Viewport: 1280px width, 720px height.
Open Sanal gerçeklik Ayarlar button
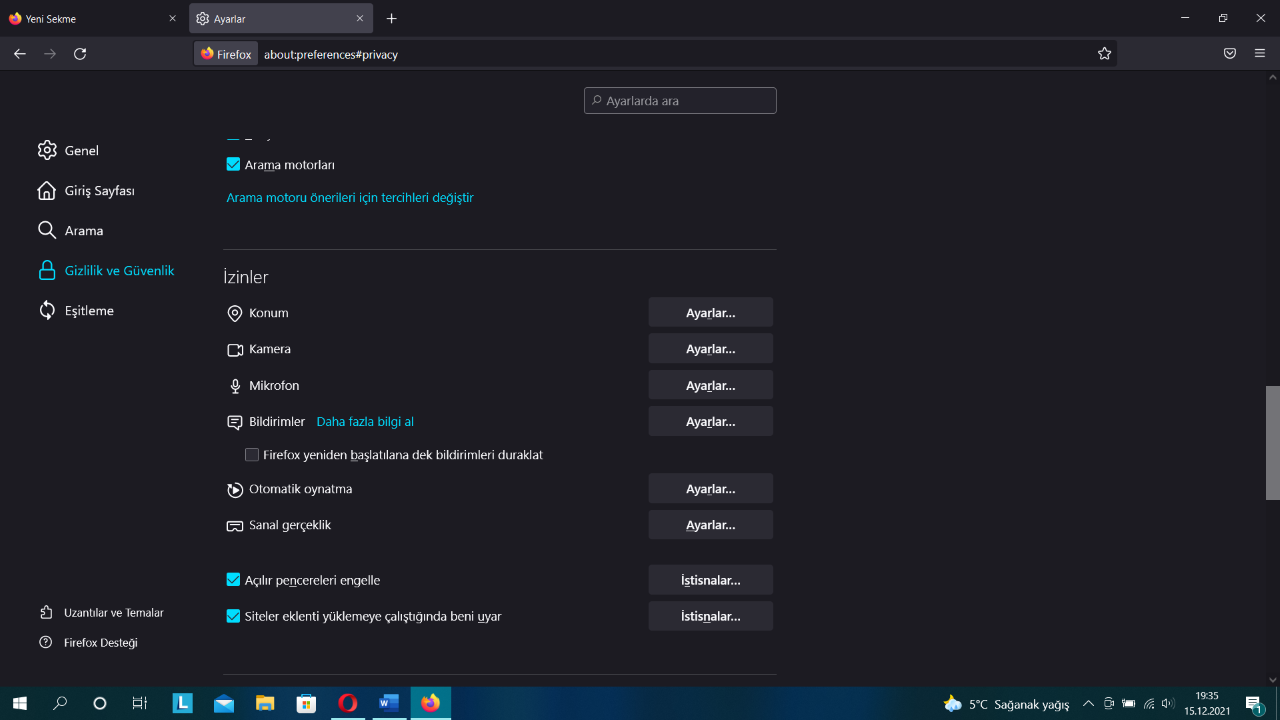coord(711,524)
